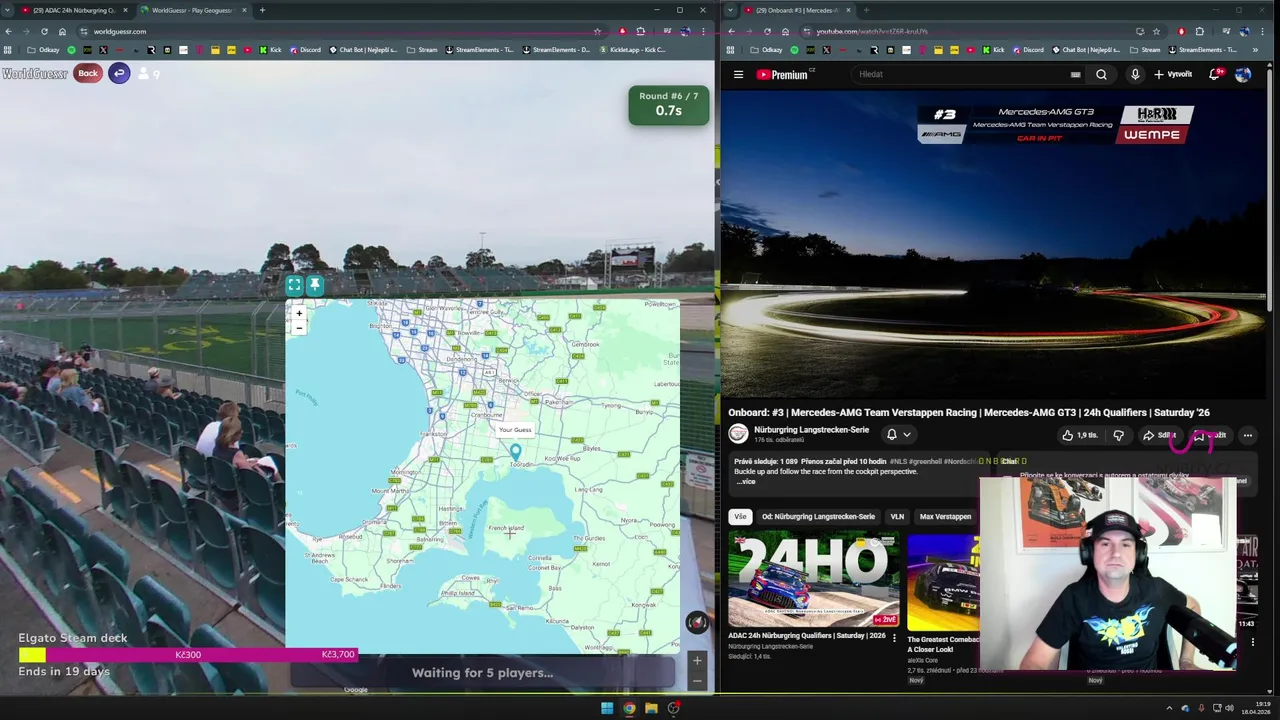Click the Vytvořit create button
The width and height of the screenshot is (1280, 720).
click(1173, 74)
